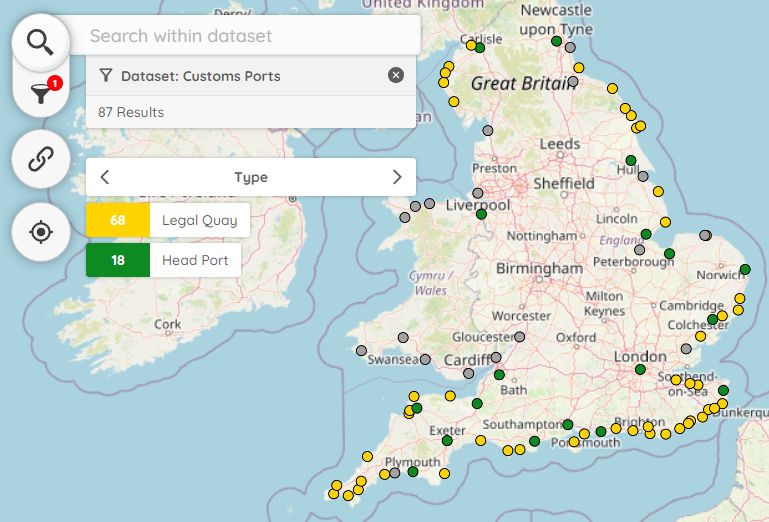Open the filter funnel button

point(41,93)
